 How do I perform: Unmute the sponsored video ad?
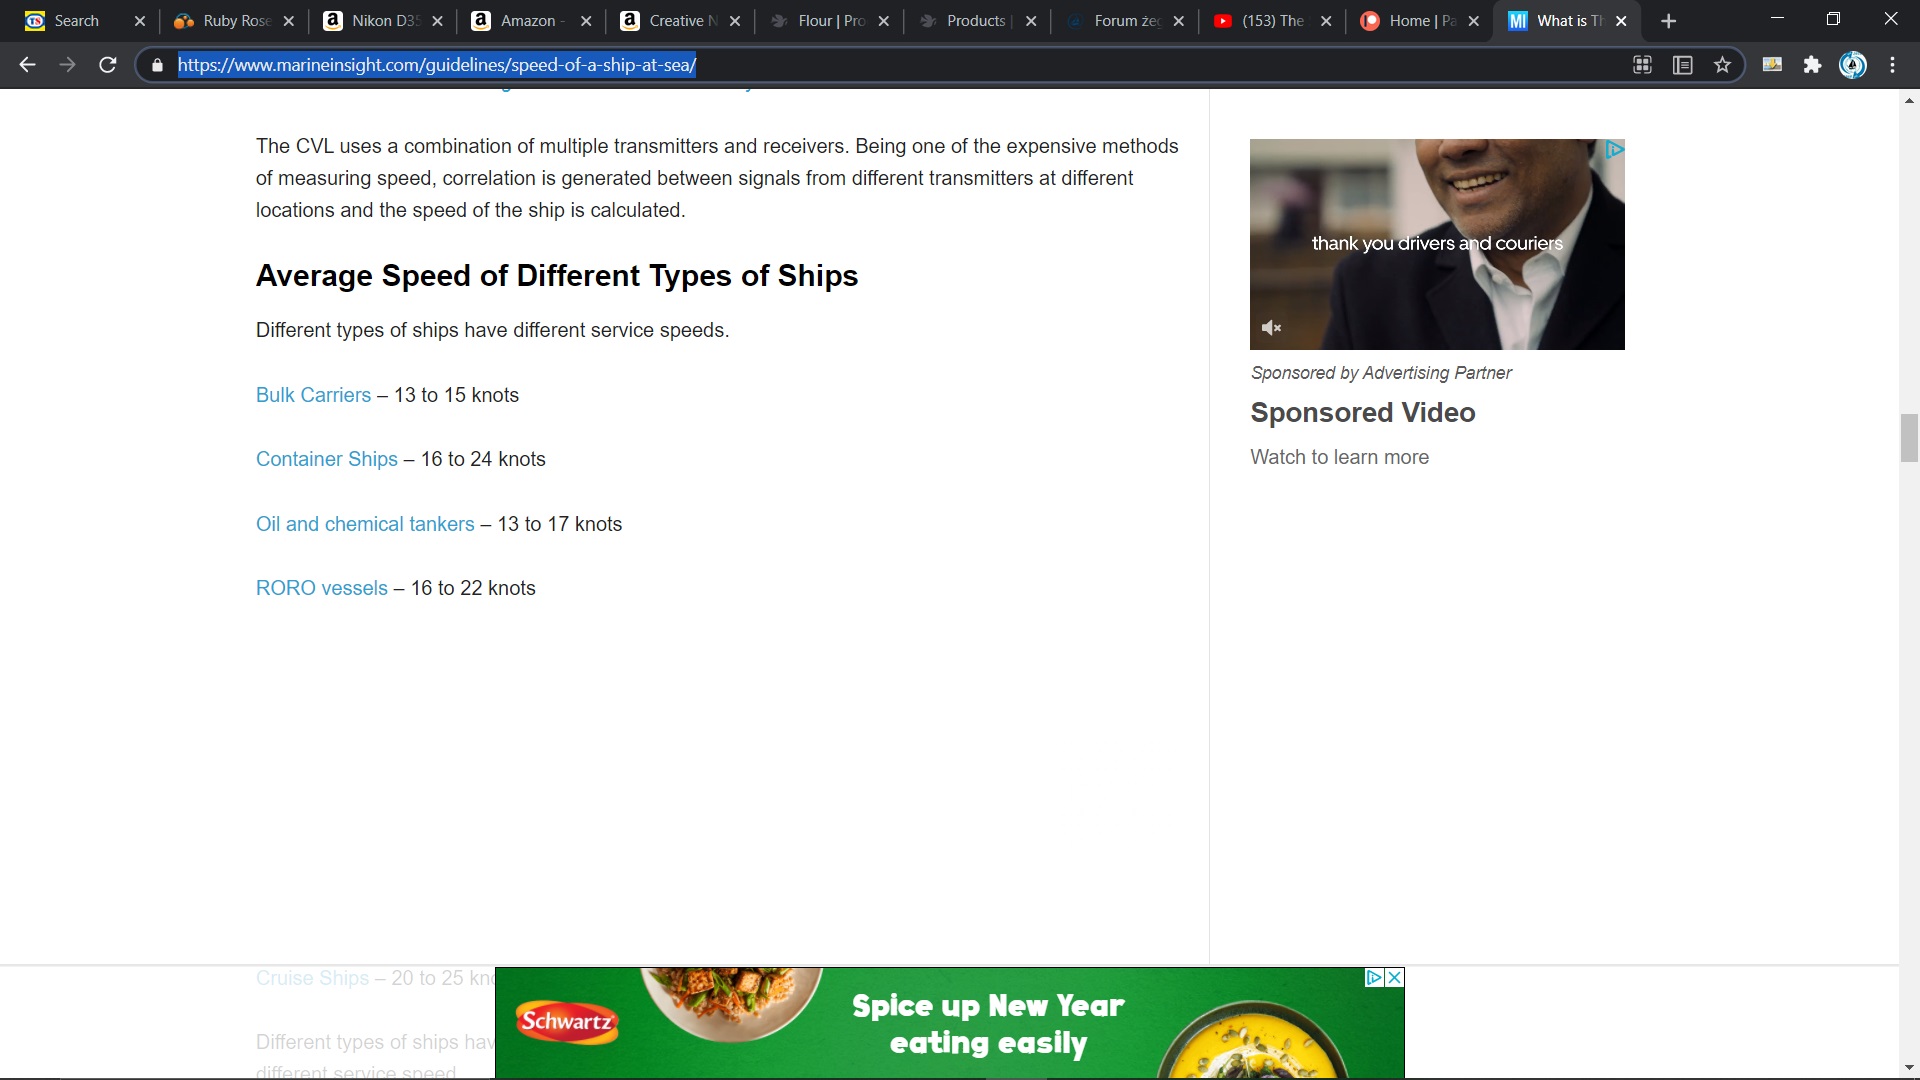click(1271, 328)
